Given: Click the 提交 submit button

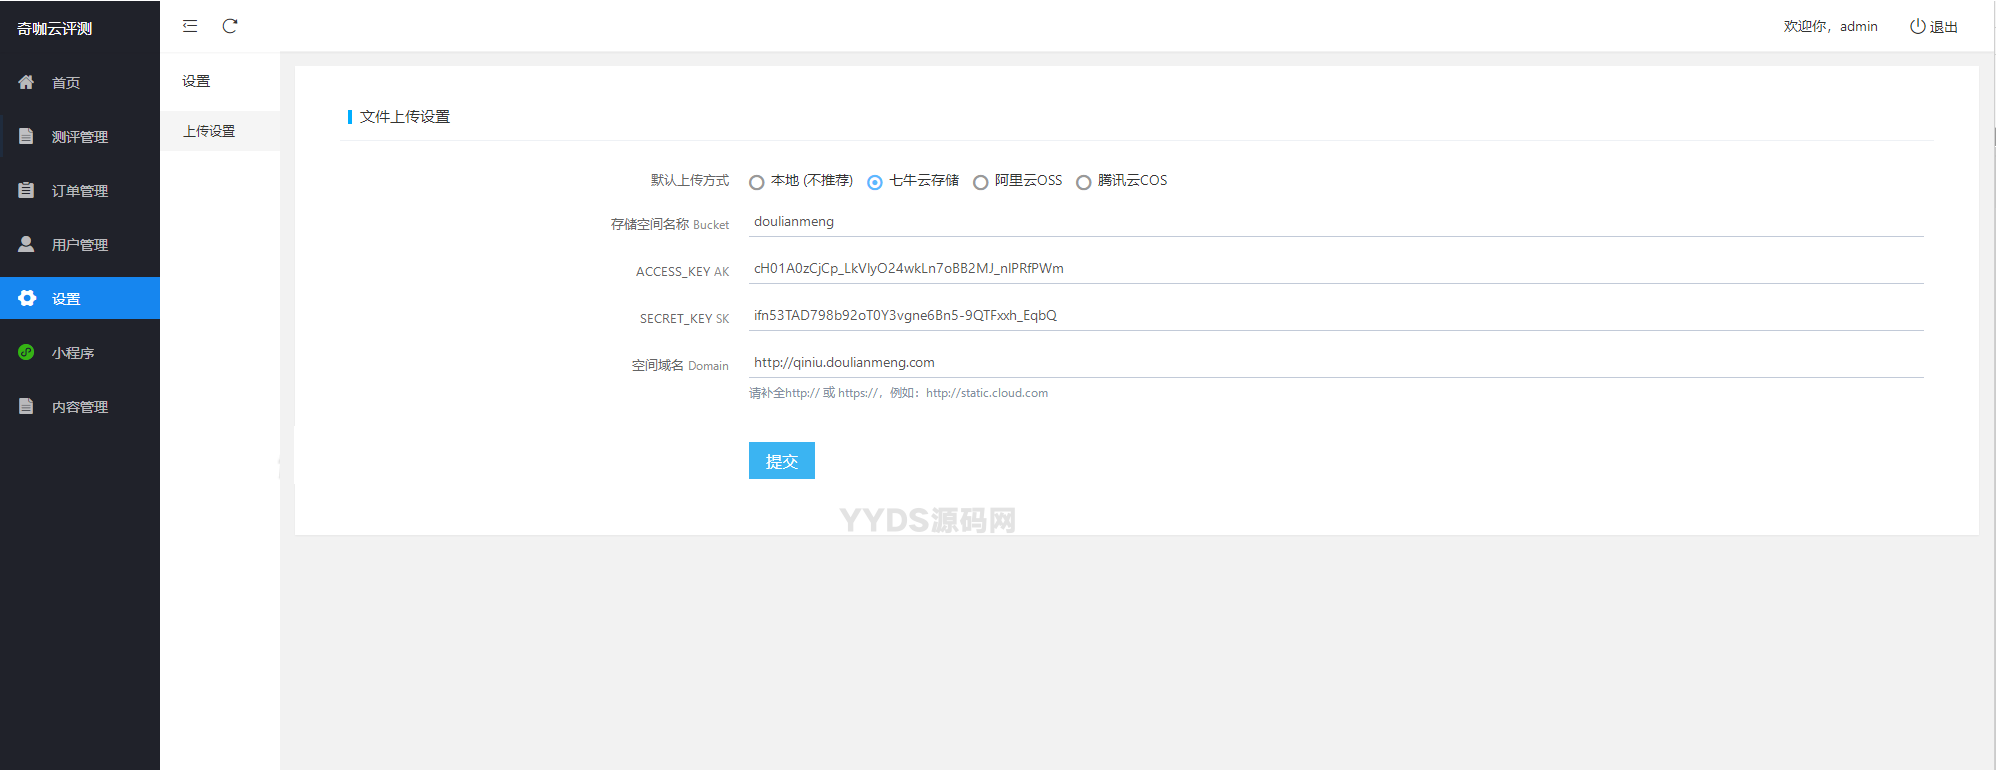Looking at the screenshot, I should (x=781, y=461).
